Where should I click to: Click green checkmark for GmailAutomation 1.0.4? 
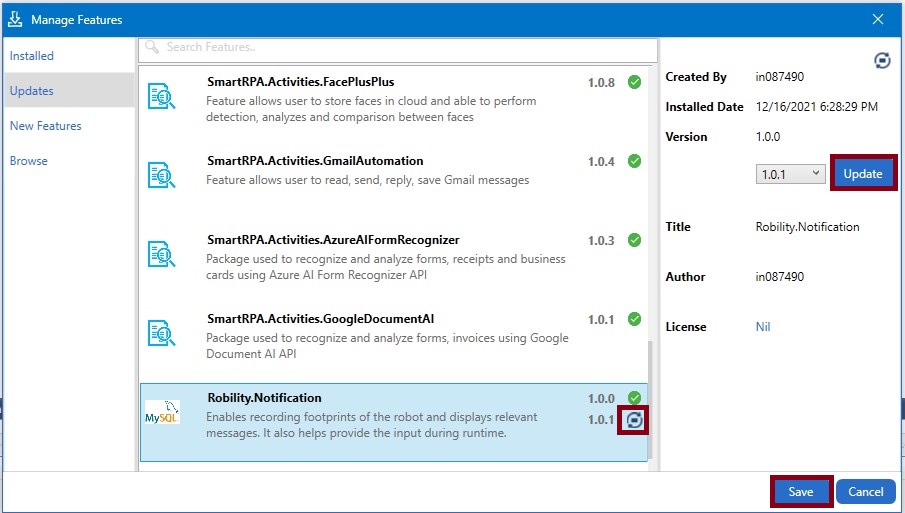[634, 161]
